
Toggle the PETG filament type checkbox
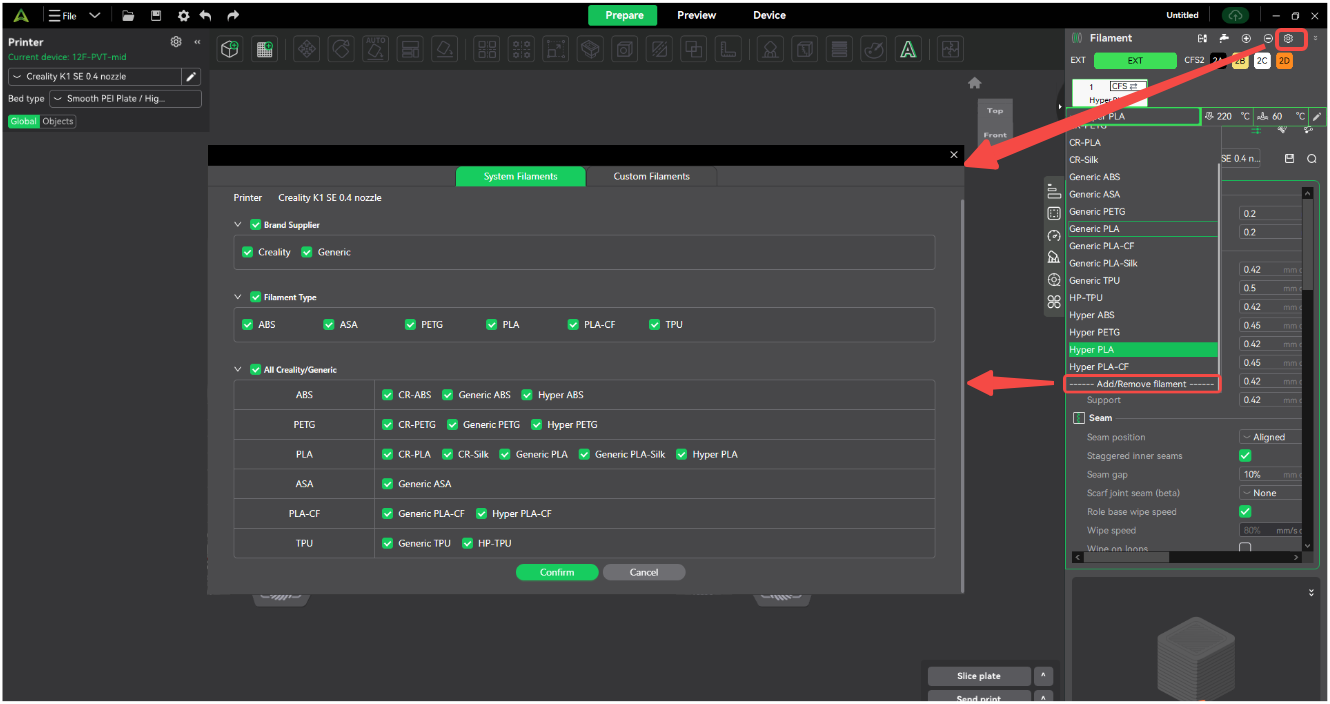pyautogui.click(x=411, y=324)
